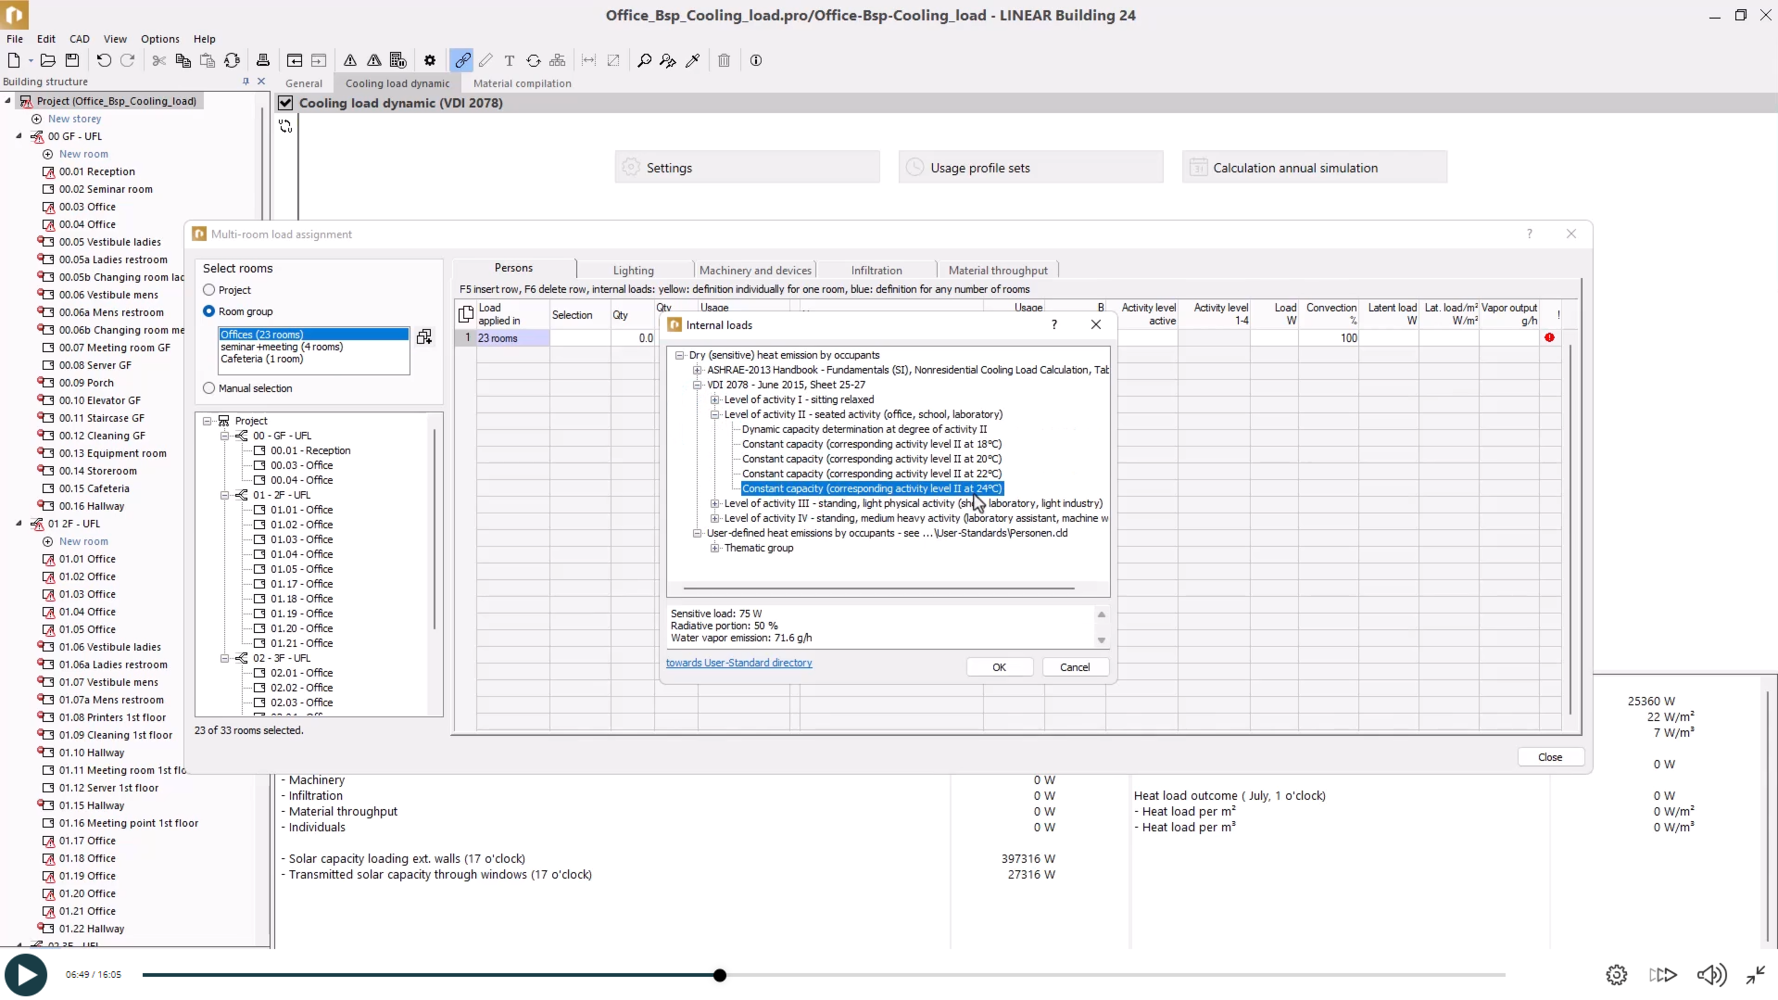Screen dimensions: 1778x1000
Task: Collapse the 01 - 2F - UFL tree node
Action: (x=225, y=495)
